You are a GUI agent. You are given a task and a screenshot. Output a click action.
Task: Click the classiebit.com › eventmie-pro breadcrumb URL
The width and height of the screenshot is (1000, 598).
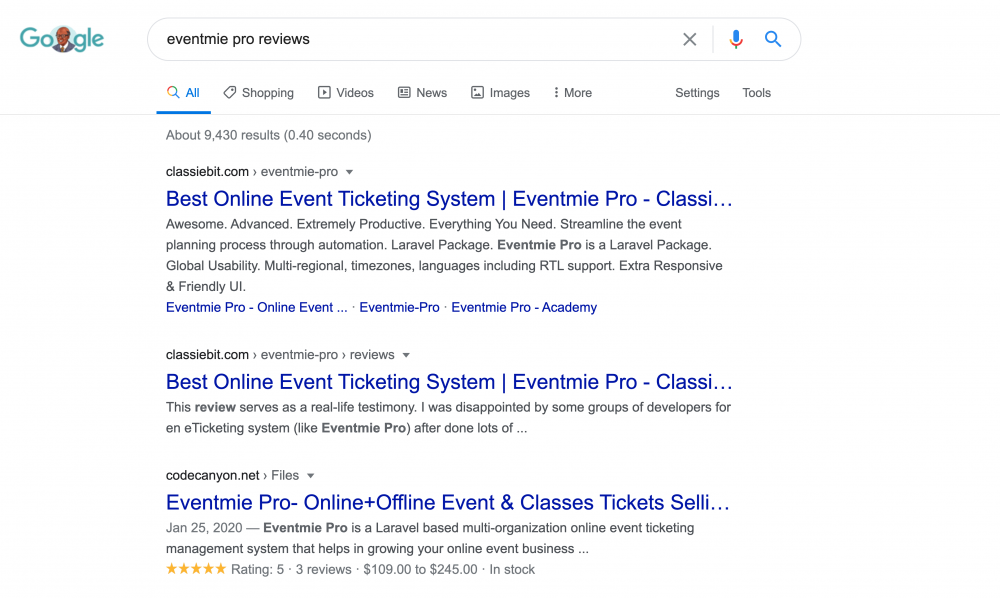(x=252, y=171)
